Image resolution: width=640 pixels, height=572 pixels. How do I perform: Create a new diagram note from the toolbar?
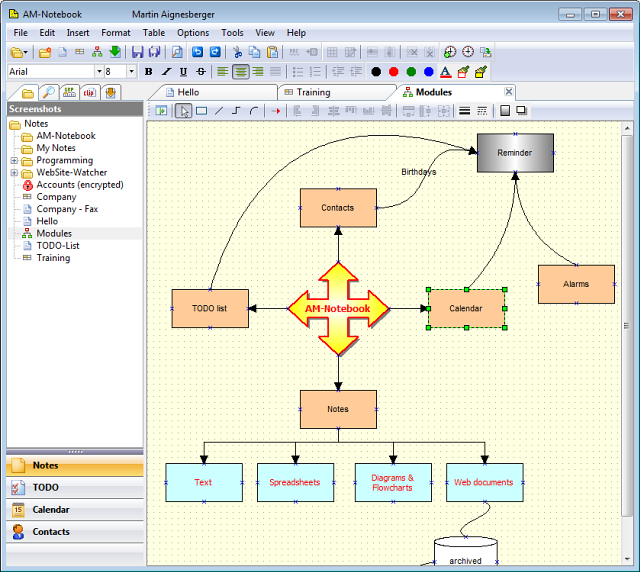click(x=97, y=52)
